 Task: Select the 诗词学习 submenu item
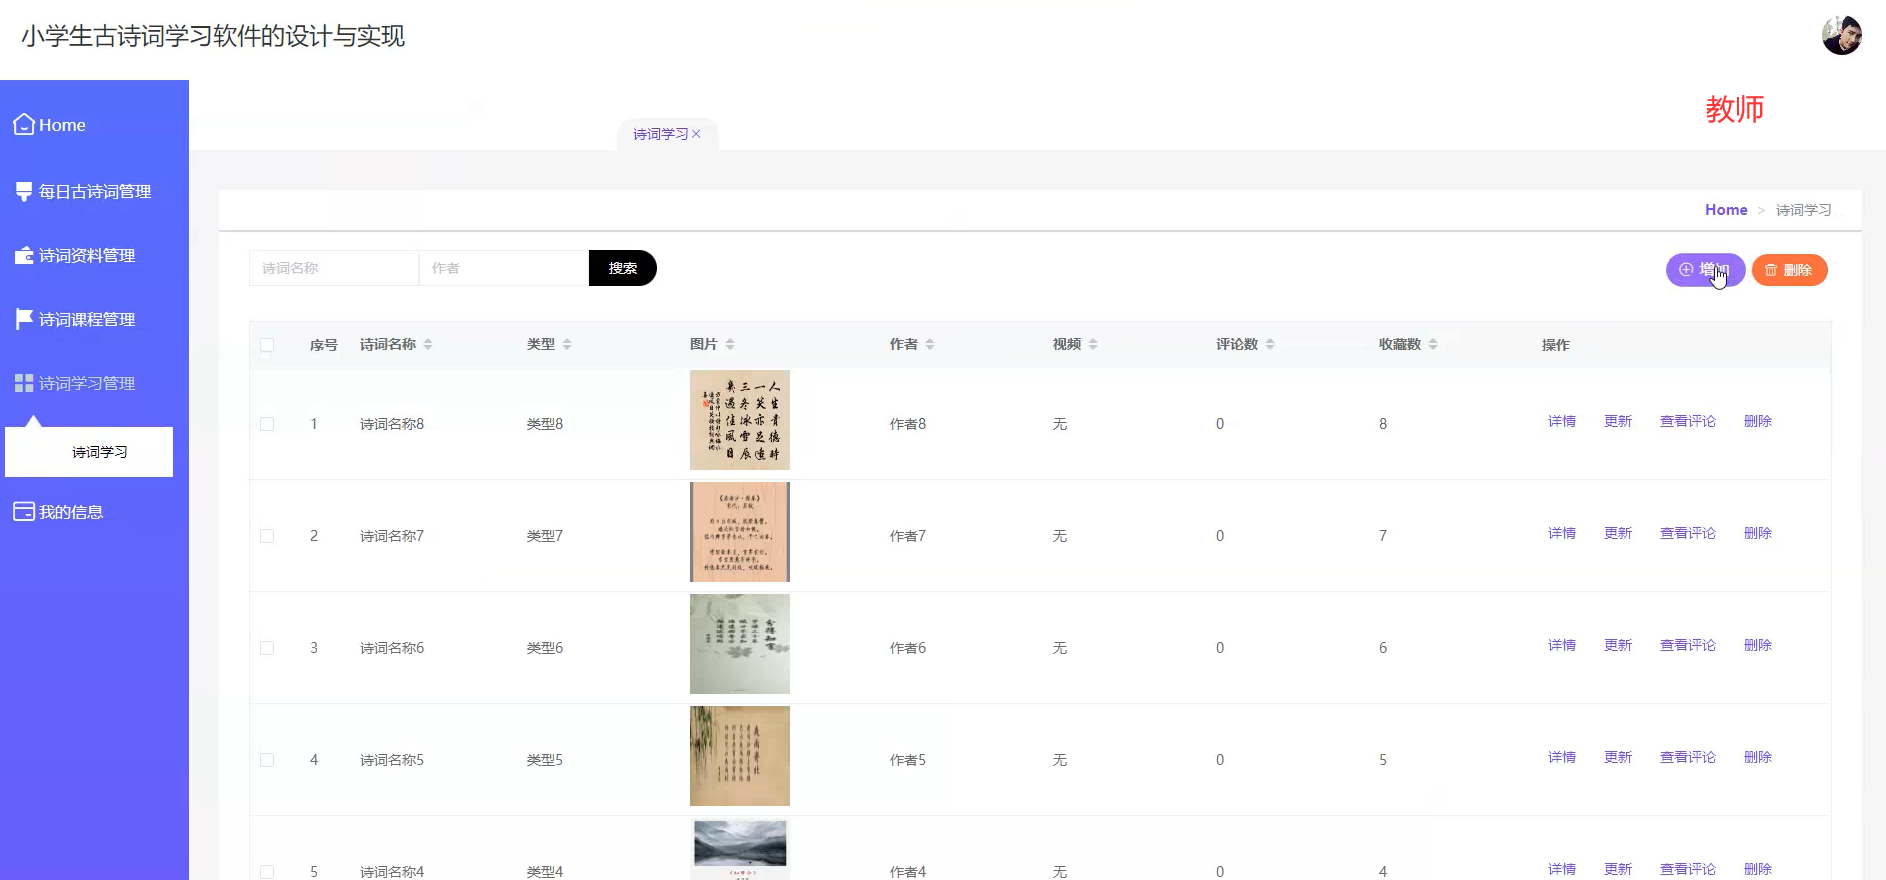[x=89, y=452]
